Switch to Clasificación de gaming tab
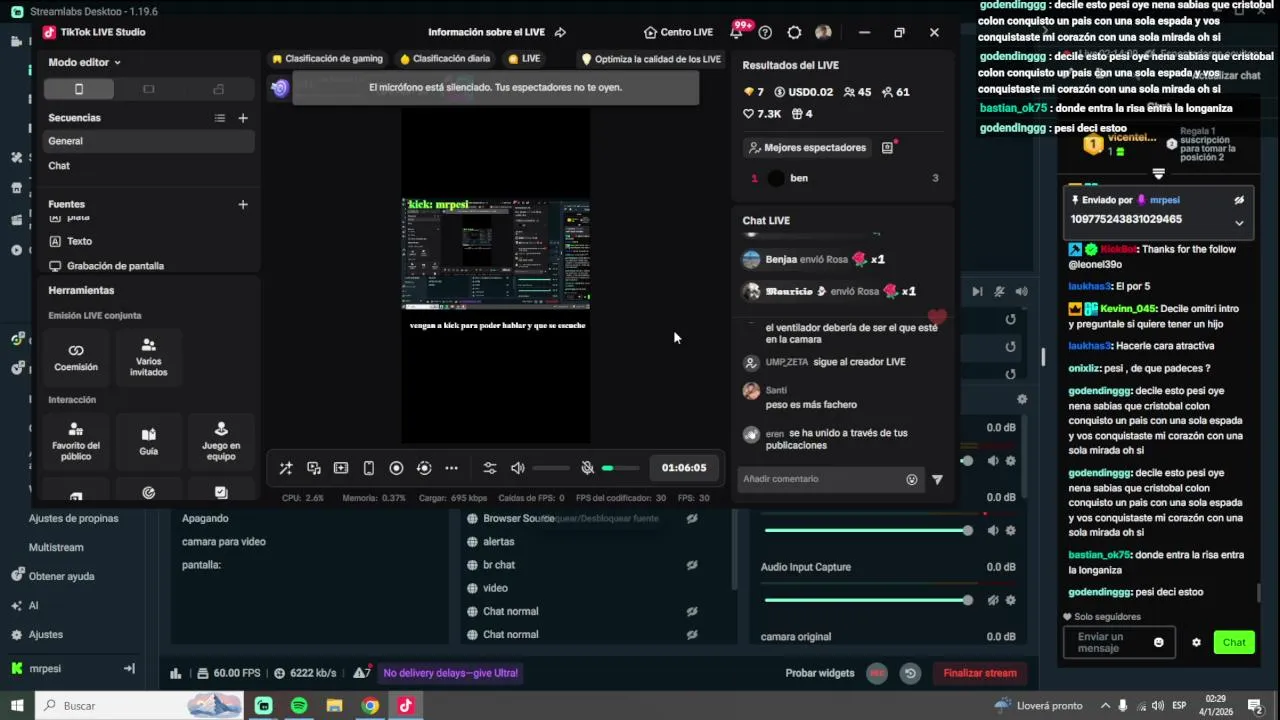The width and height of the screenshot is (1280, 720). click(327, 59)
